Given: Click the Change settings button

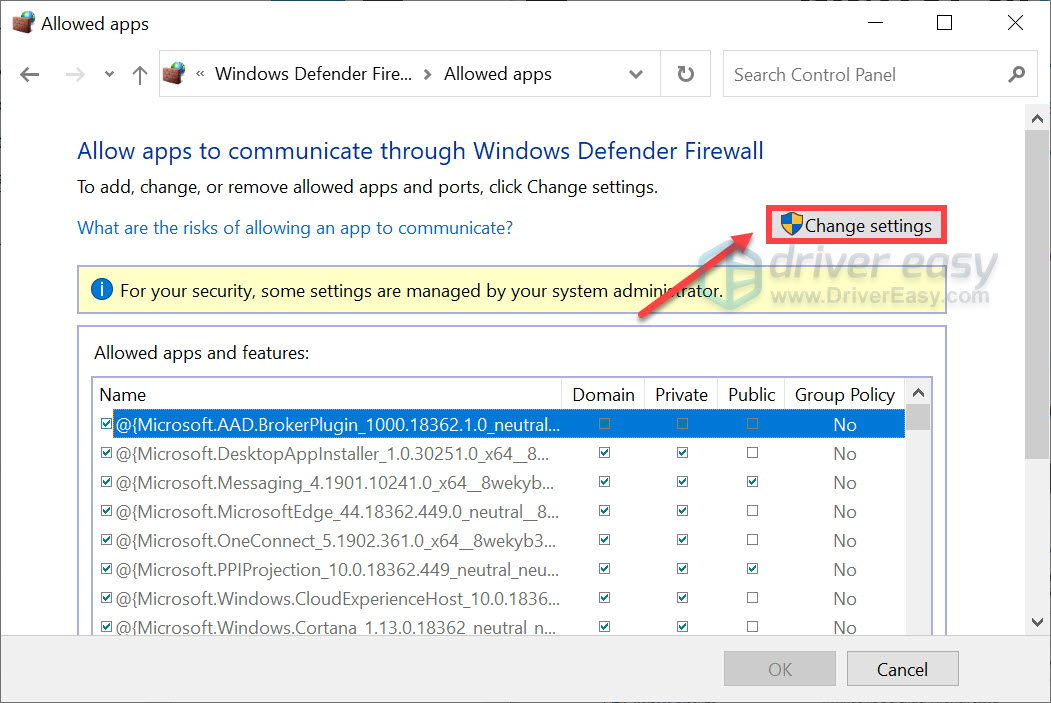Looking at the screenshot, I should pos(856,225).
